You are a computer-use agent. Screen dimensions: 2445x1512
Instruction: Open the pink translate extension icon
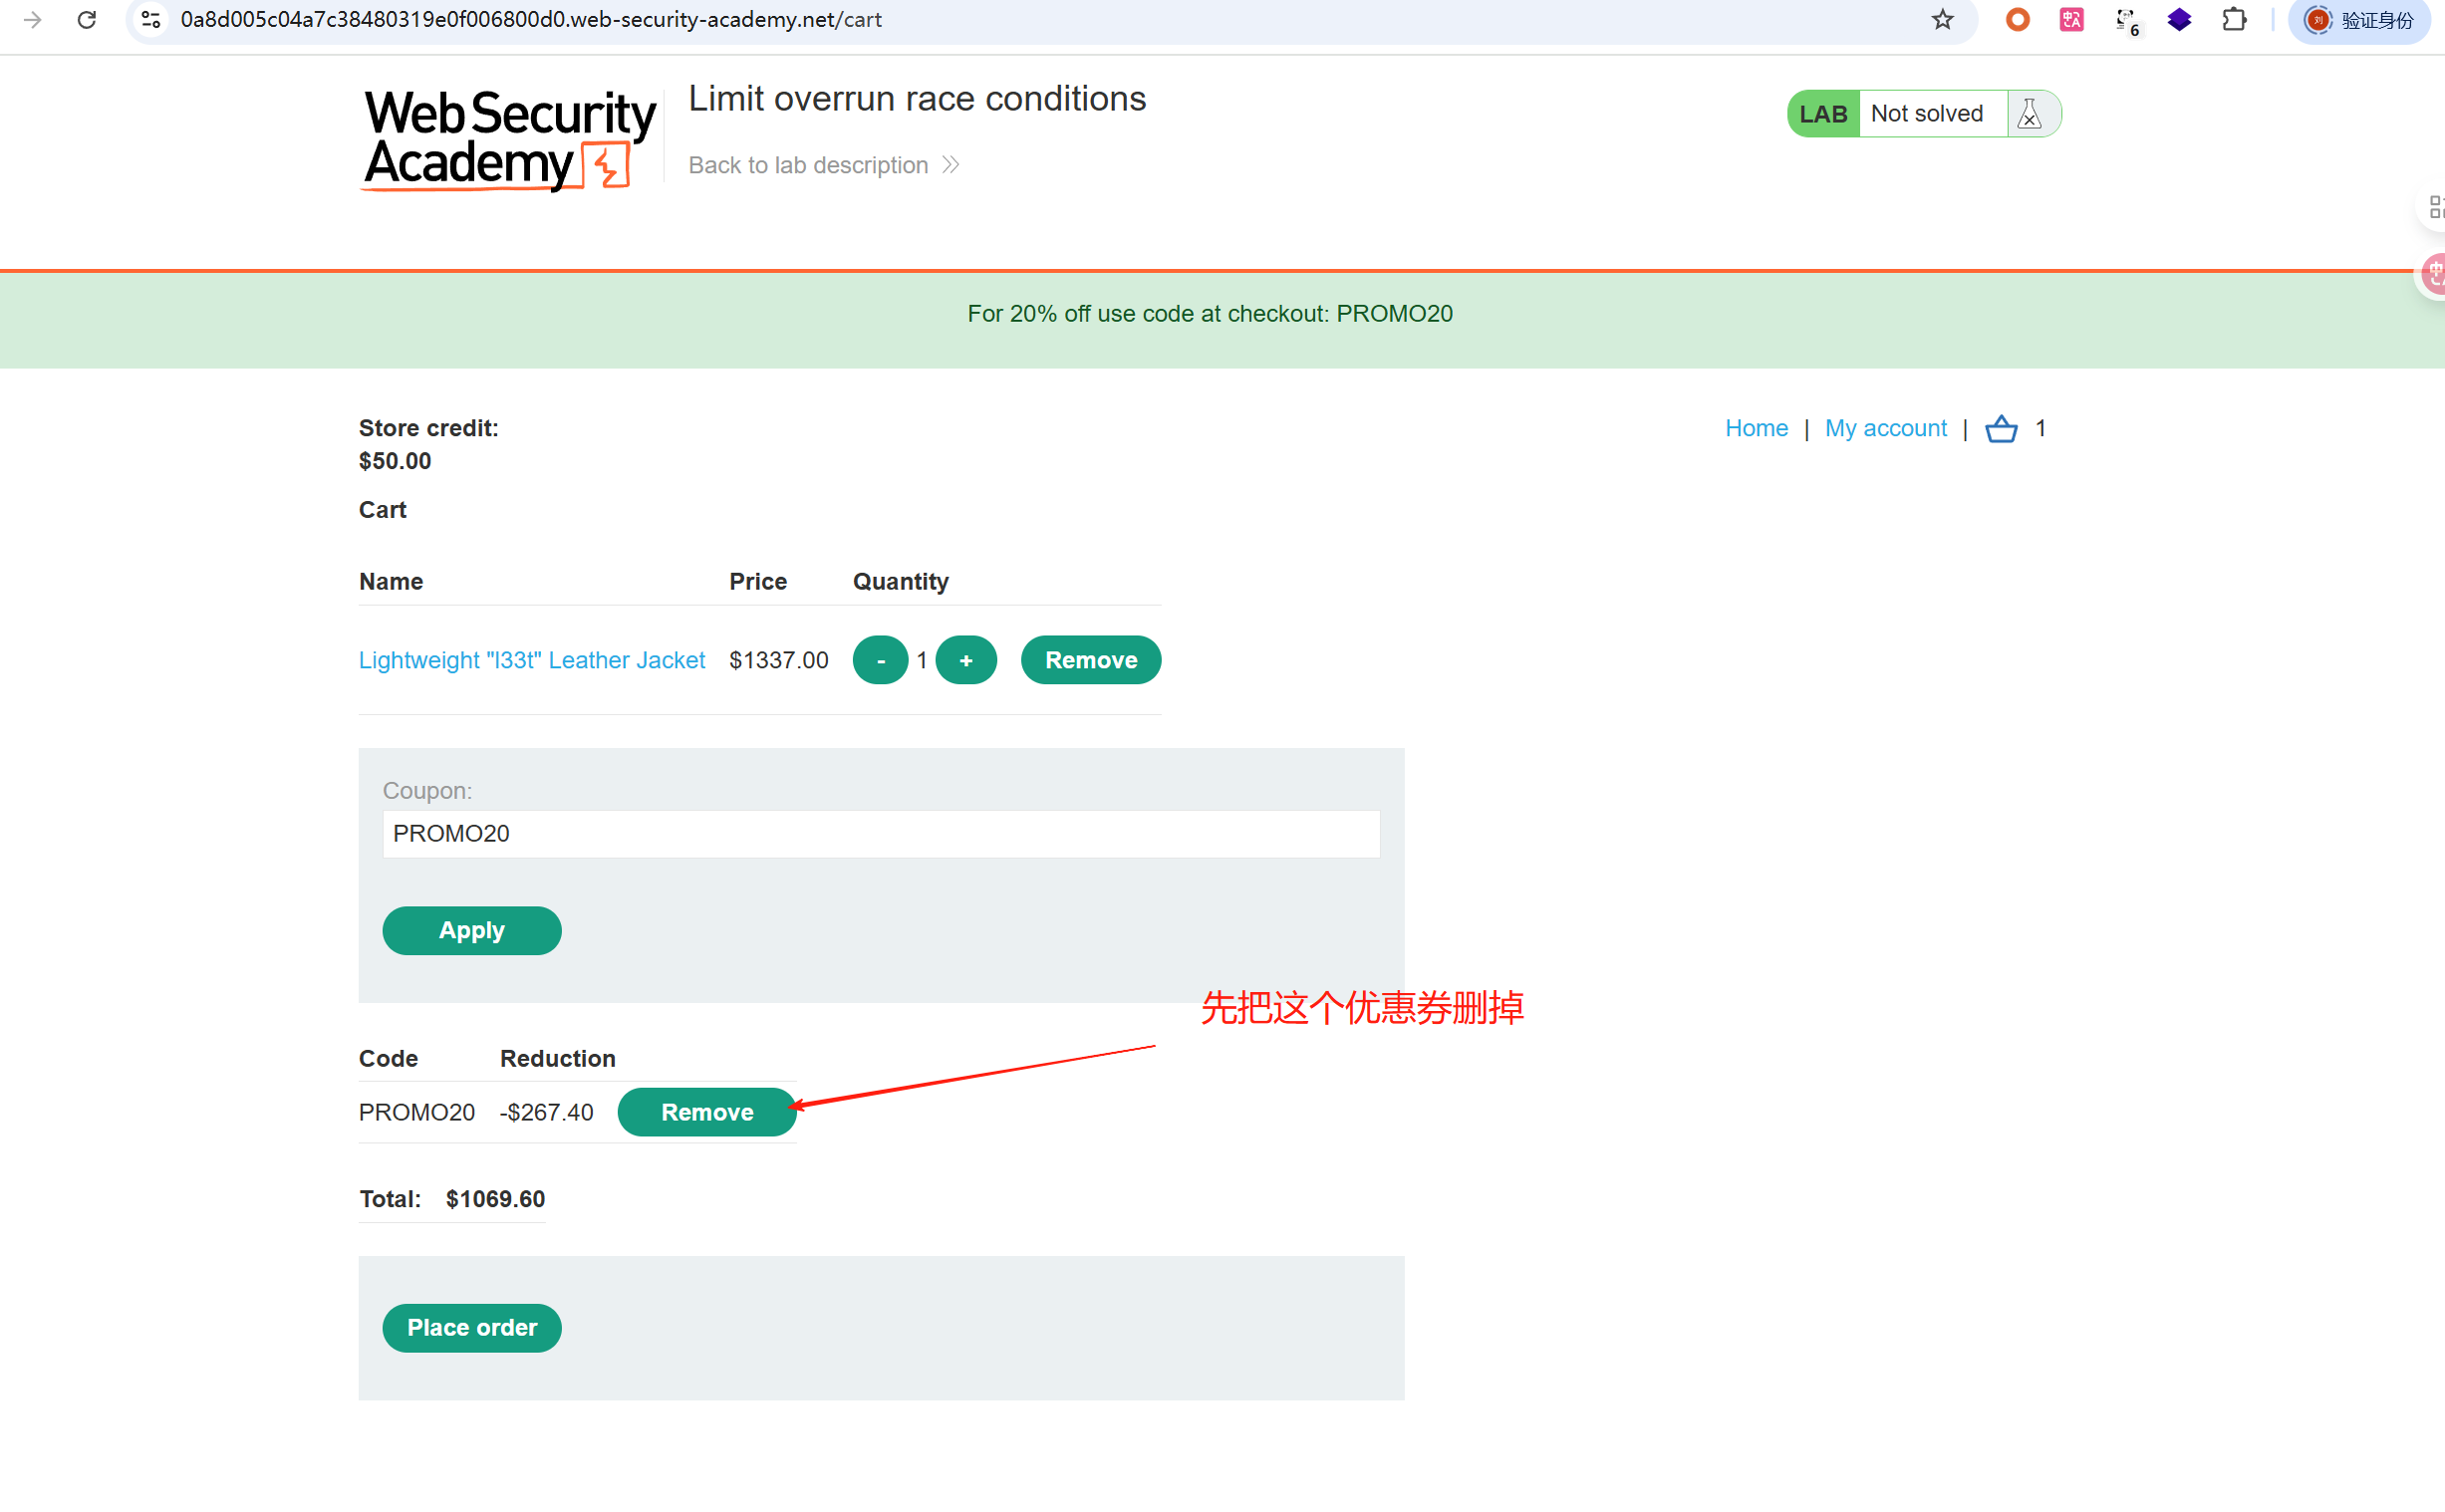pos(2071,20)
